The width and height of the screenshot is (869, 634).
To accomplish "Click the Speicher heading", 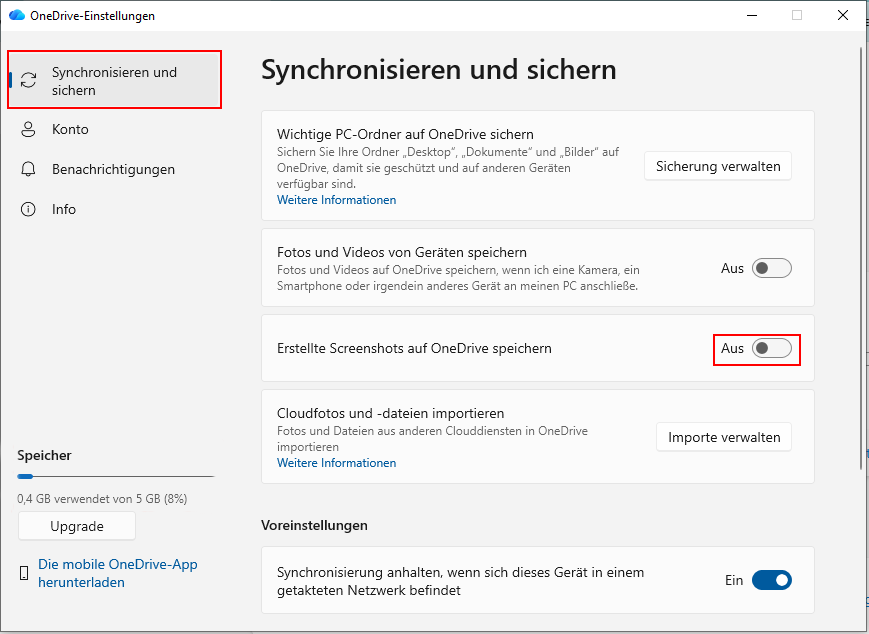I will coord(44,456).
